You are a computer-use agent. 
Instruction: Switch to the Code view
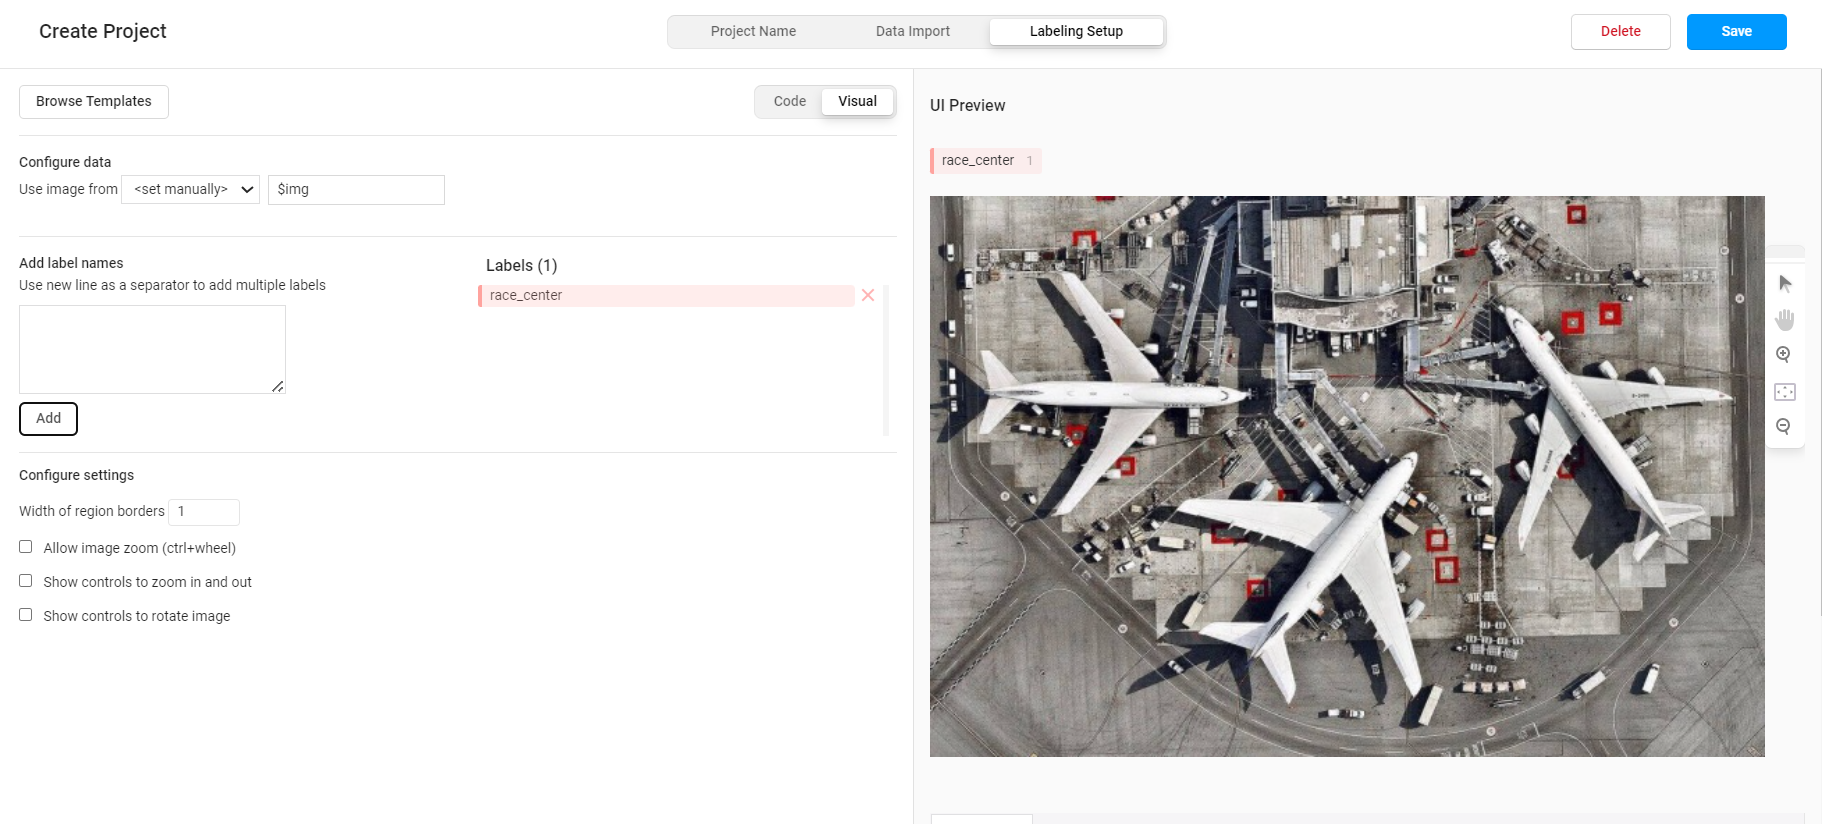click(x=790, y=101)
